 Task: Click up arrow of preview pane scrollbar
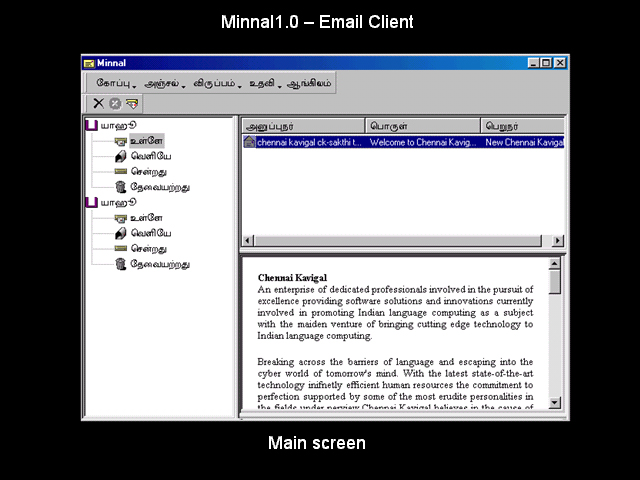tap(554, 264)
